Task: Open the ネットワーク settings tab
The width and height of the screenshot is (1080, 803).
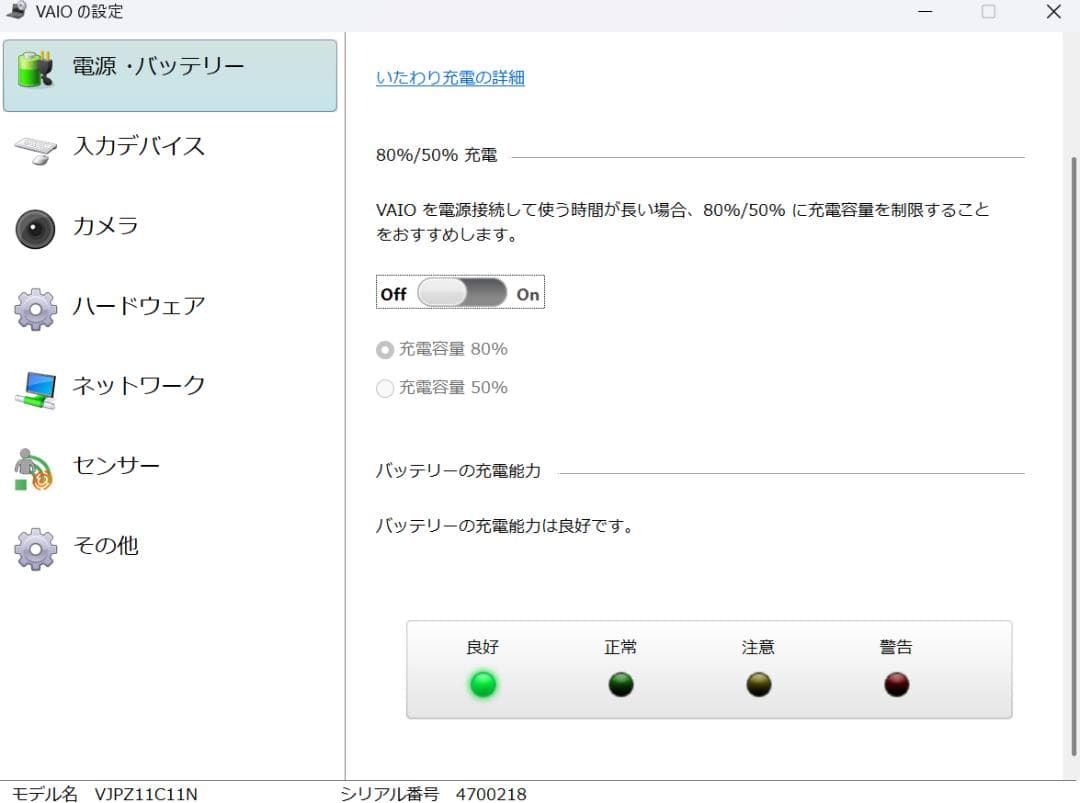Action: click(140, 387)
